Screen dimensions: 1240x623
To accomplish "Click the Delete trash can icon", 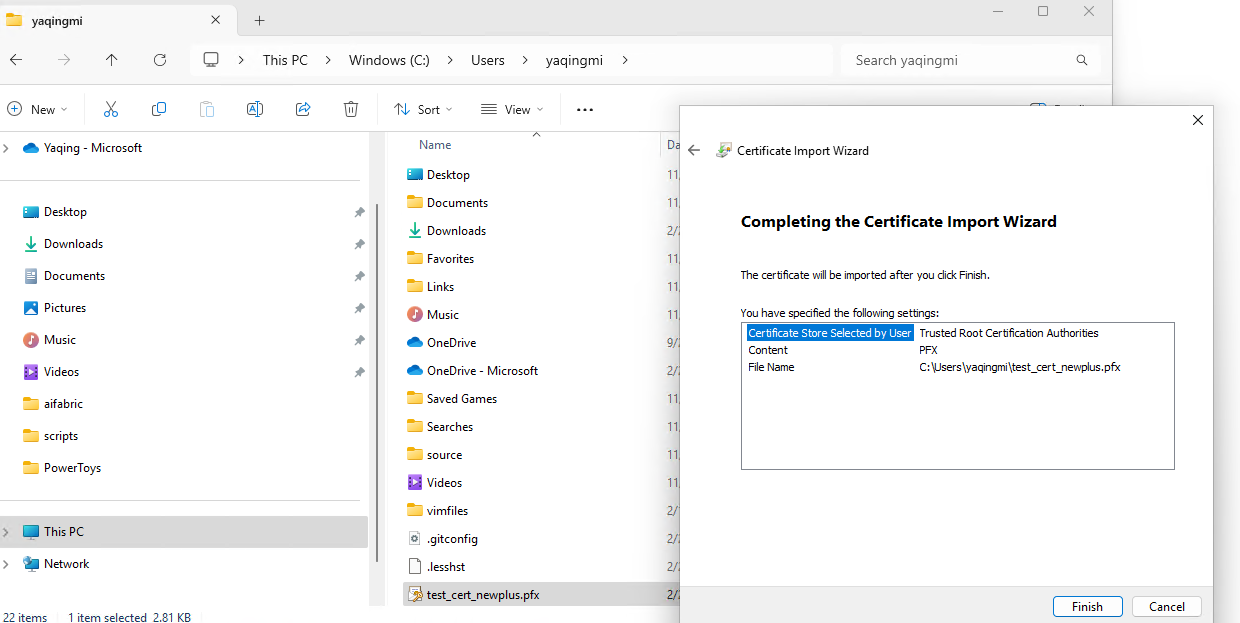I will [351, 109].
